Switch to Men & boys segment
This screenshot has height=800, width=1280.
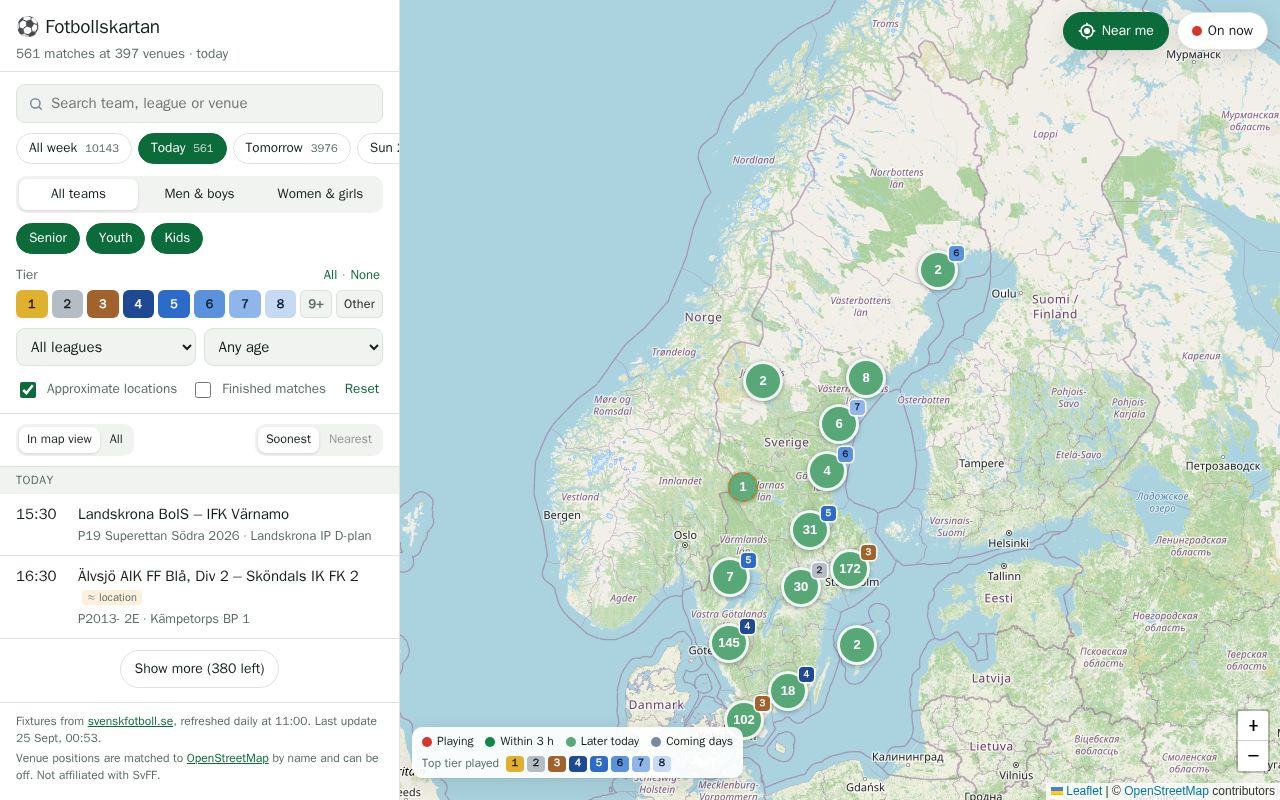199,194
